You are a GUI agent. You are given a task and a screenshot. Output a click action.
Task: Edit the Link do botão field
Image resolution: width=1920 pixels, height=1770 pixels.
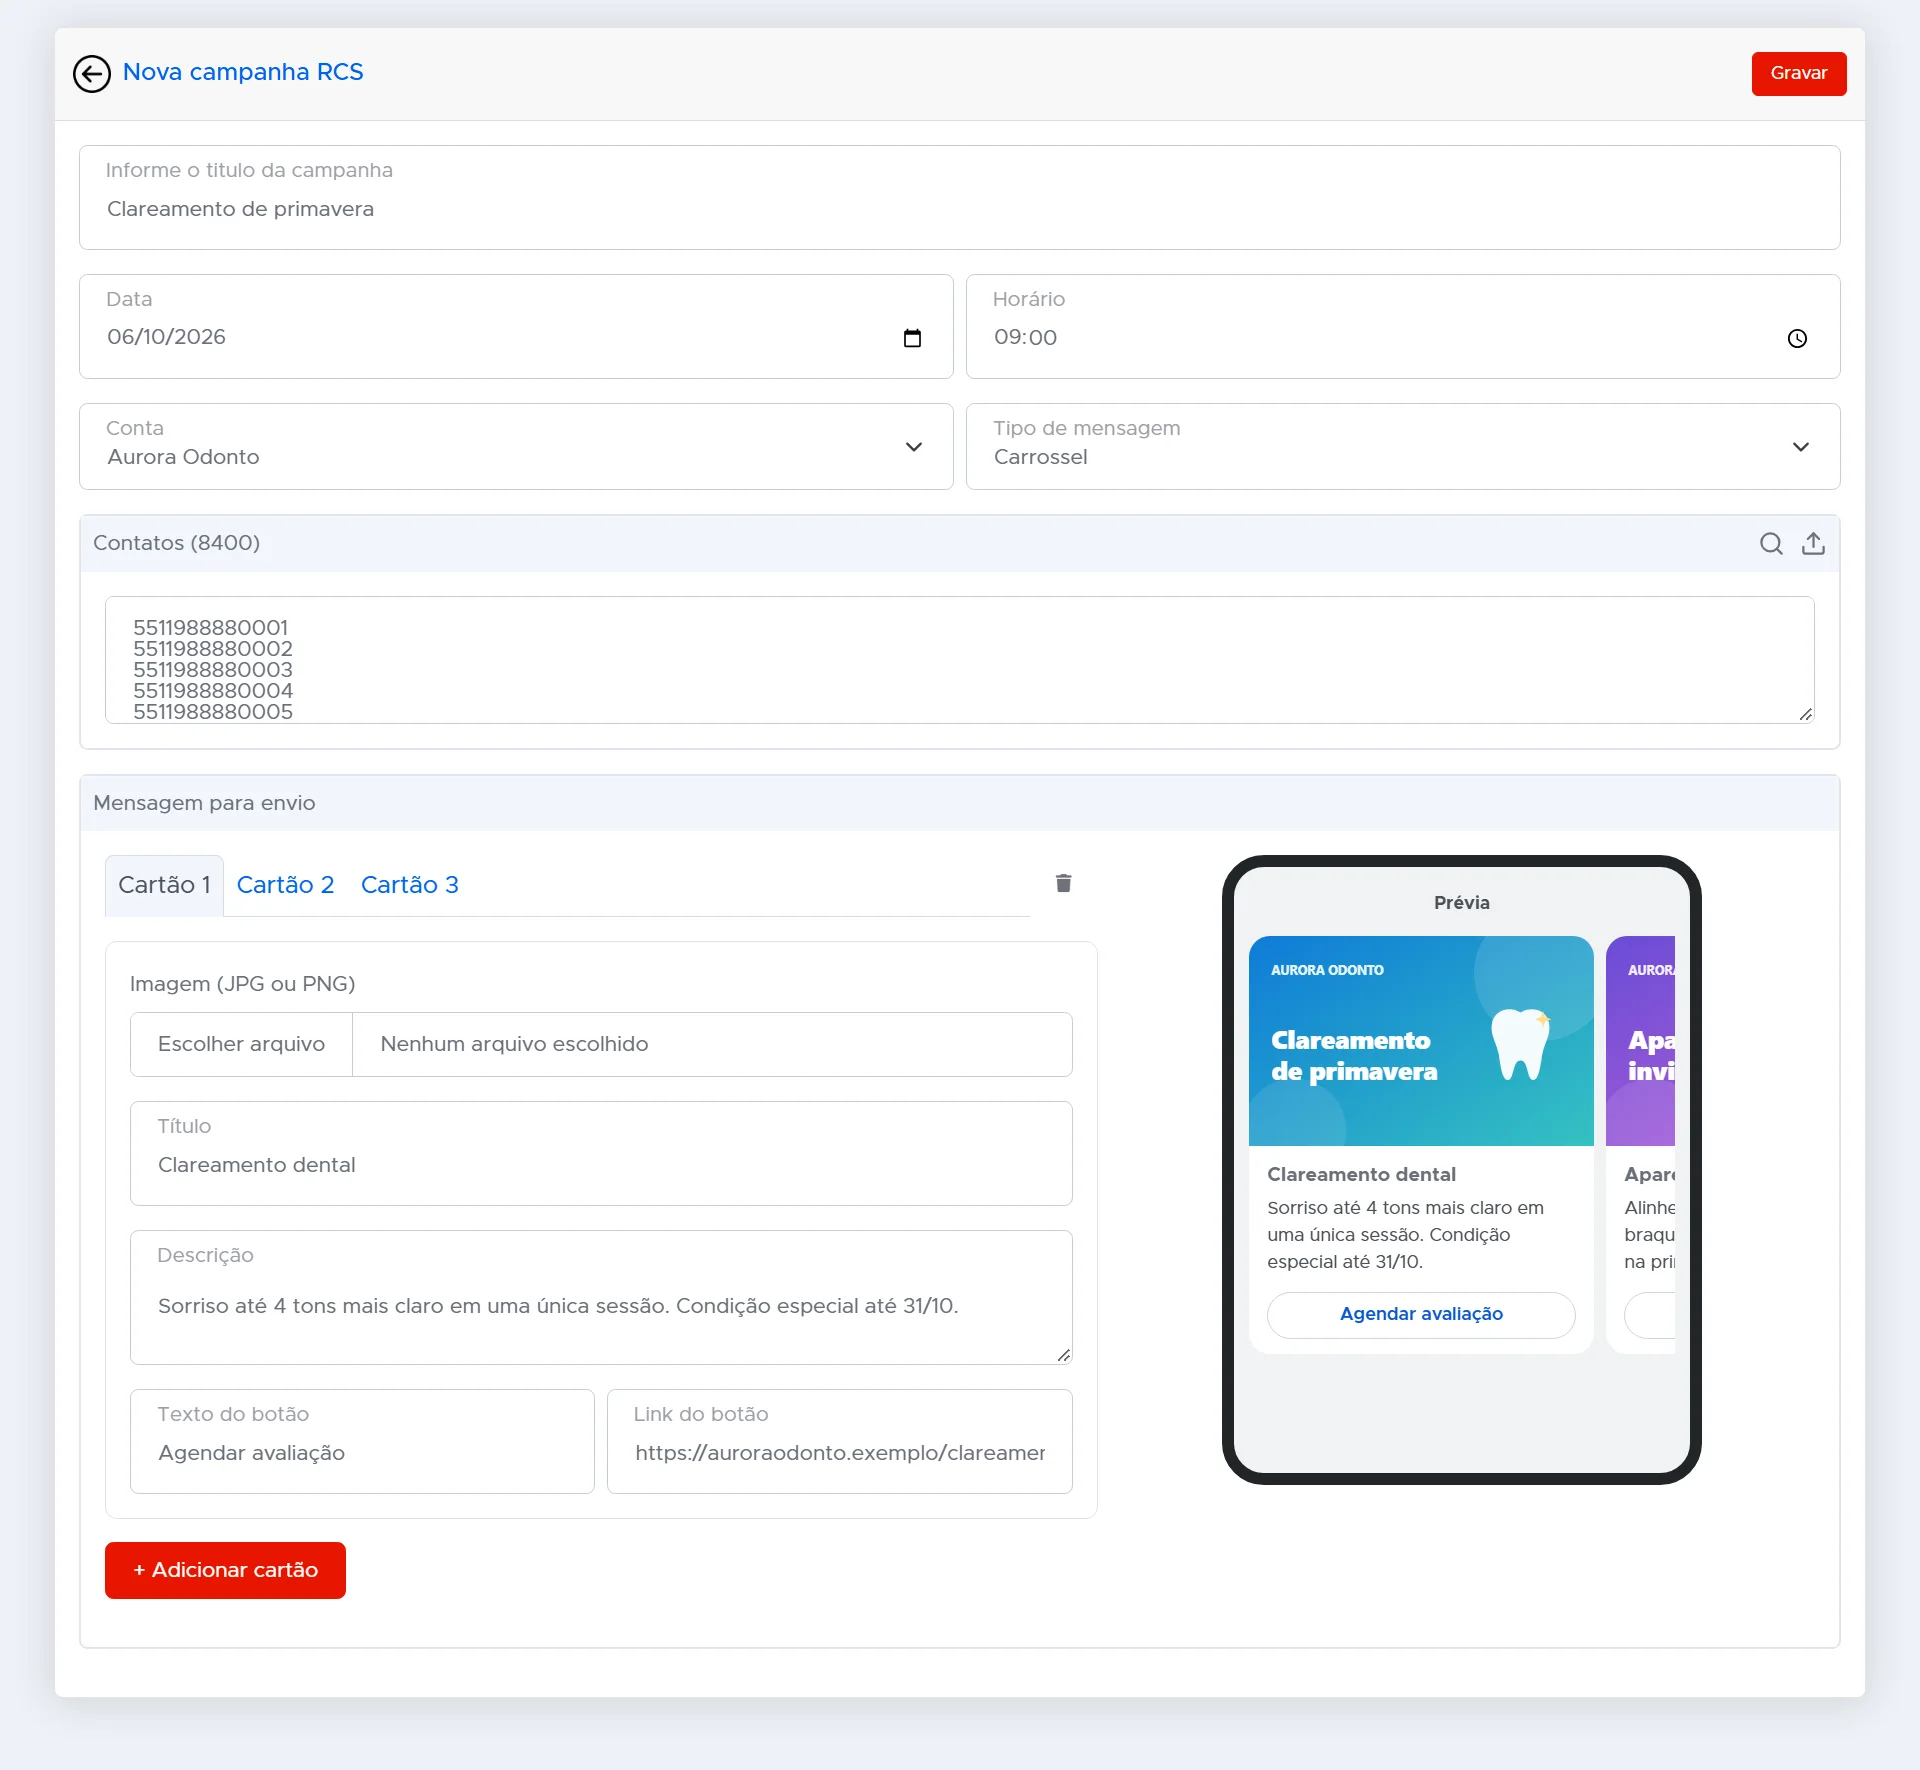click(x=839, y=1442)
